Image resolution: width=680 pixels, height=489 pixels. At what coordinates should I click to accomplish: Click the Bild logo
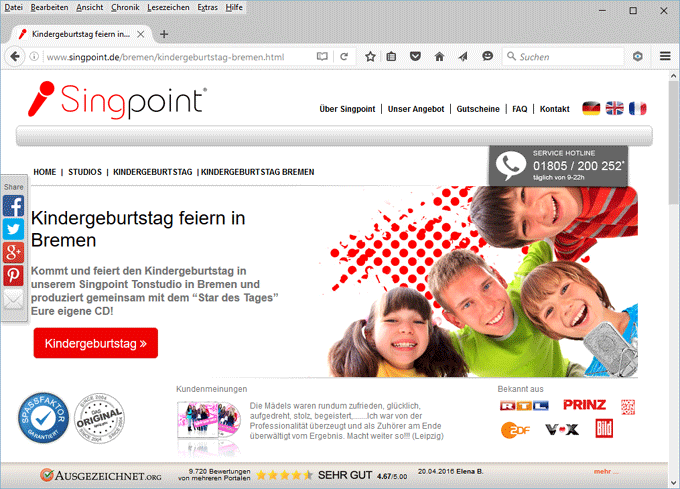(604, 429)
